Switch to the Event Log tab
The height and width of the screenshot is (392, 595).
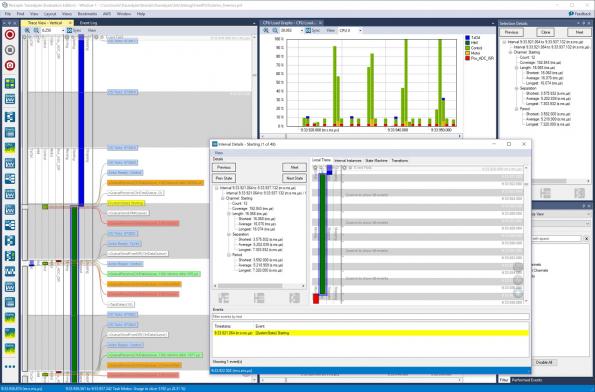pos(88,23)
